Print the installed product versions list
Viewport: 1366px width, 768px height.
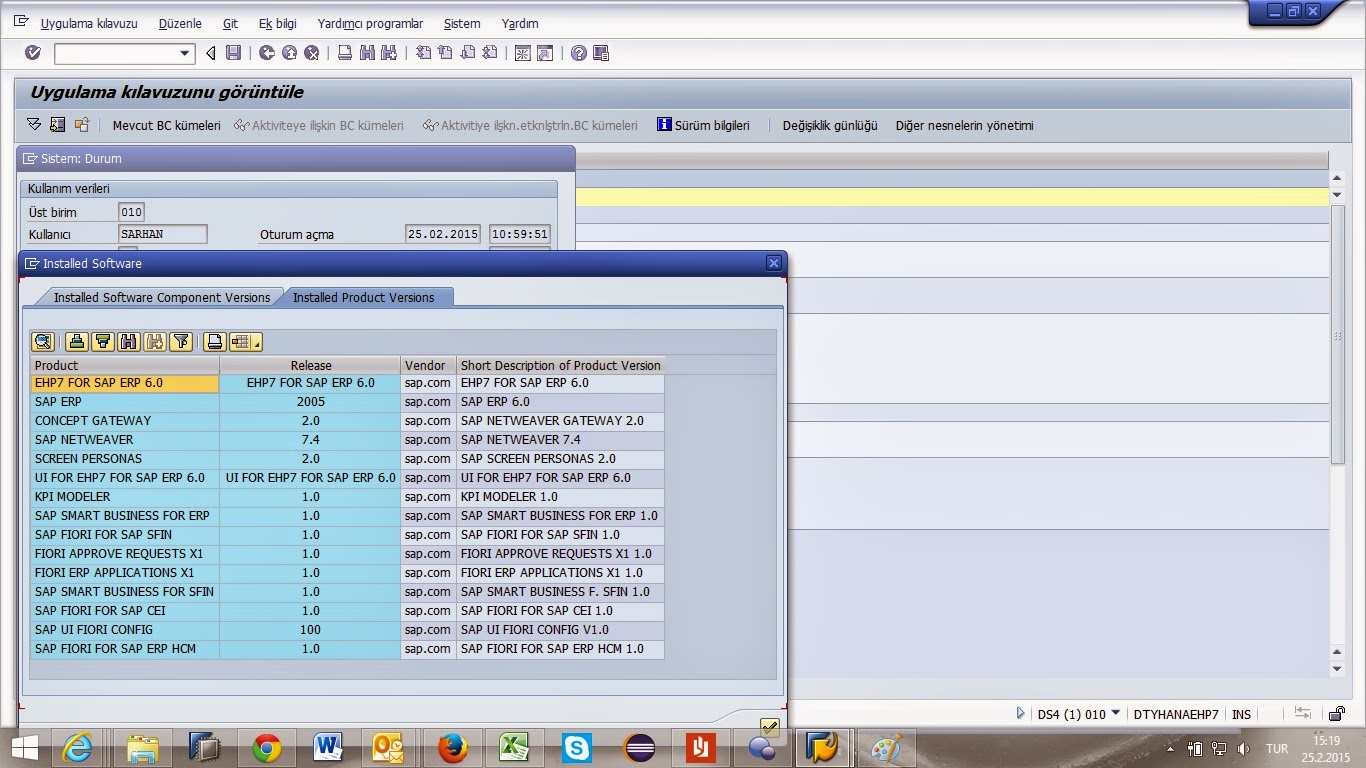pyautogui.click(x=213, y=342)
